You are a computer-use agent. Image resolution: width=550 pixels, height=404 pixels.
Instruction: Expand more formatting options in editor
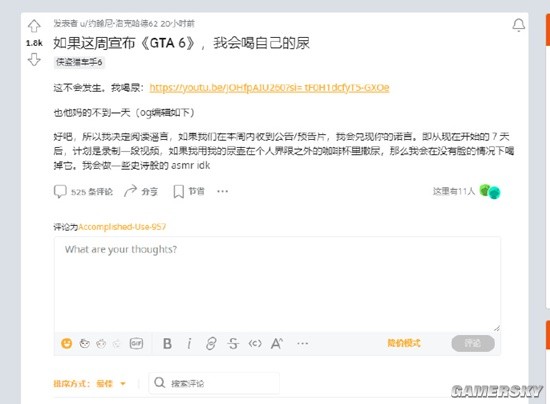tap(302, 344)
